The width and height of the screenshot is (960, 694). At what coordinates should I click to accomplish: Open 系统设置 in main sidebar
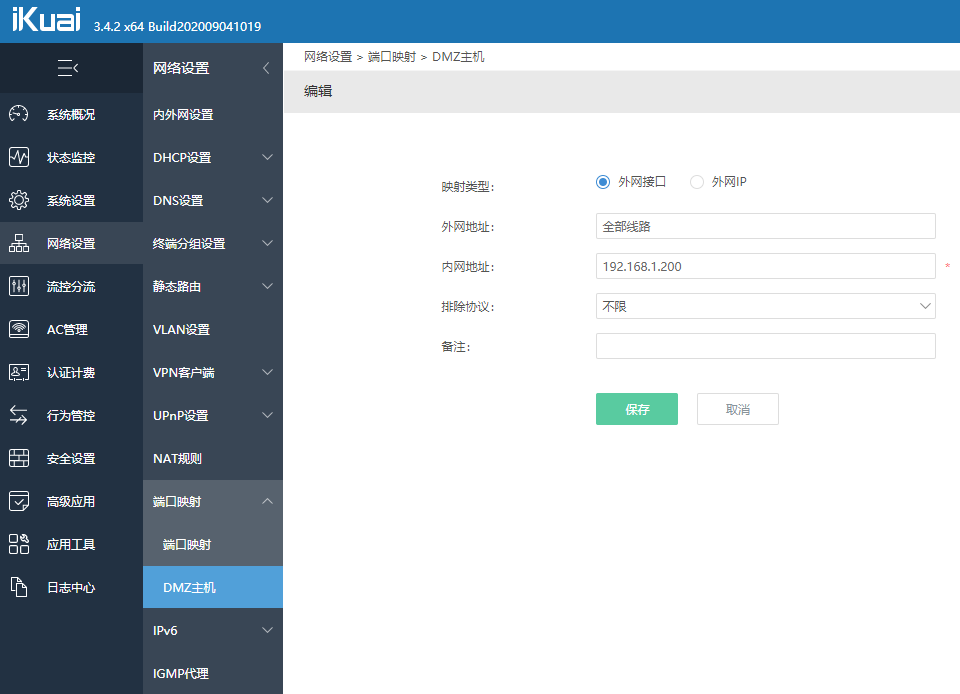(x=71, y=200)
